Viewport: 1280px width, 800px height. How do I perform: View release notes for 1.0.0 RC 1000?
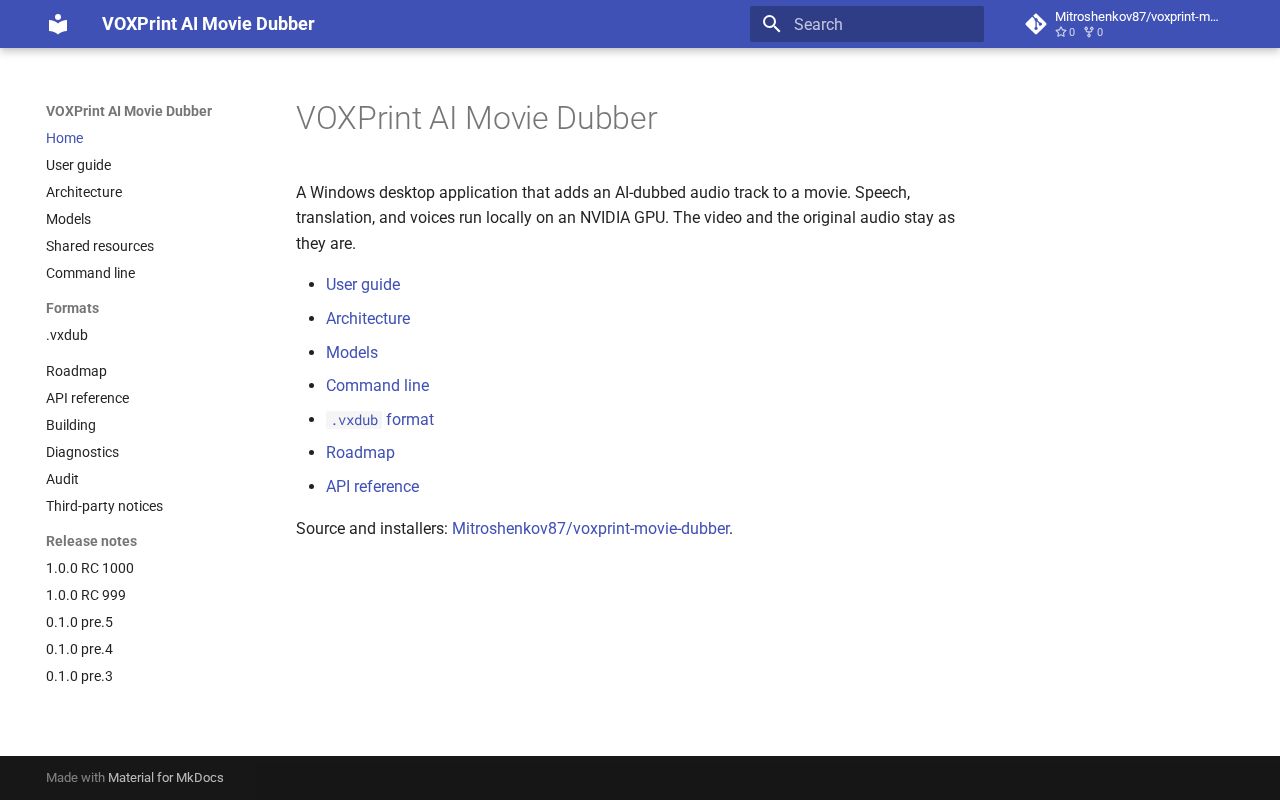[90, 568]
